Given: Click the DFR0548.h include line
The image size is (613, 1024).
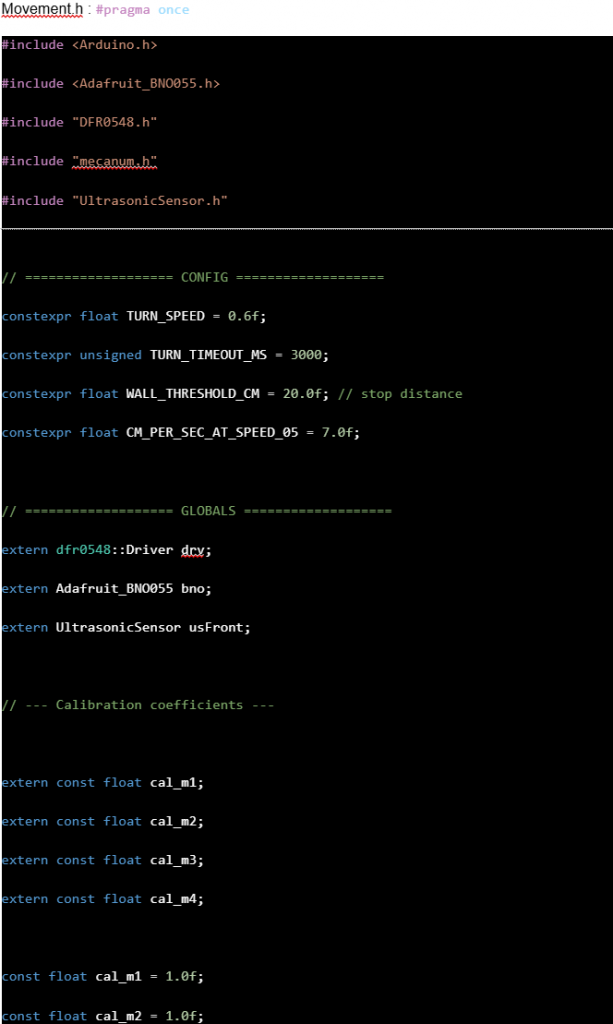Looking at the screenshot, I should click(x=80, y=122).
